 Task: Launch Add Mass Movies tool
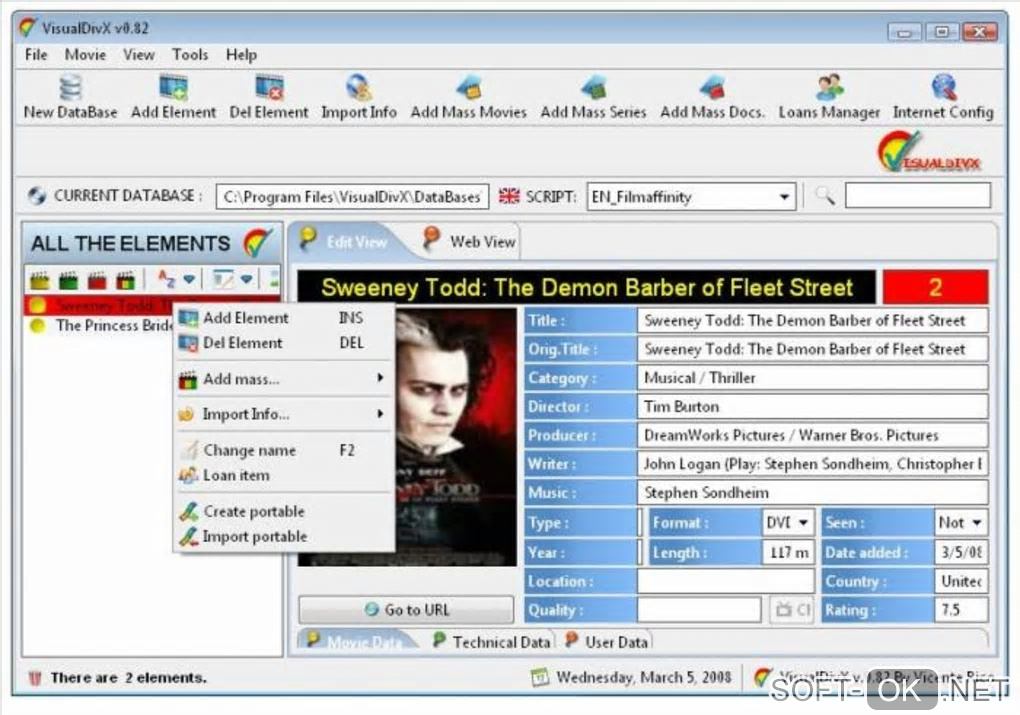coord(468,97)
